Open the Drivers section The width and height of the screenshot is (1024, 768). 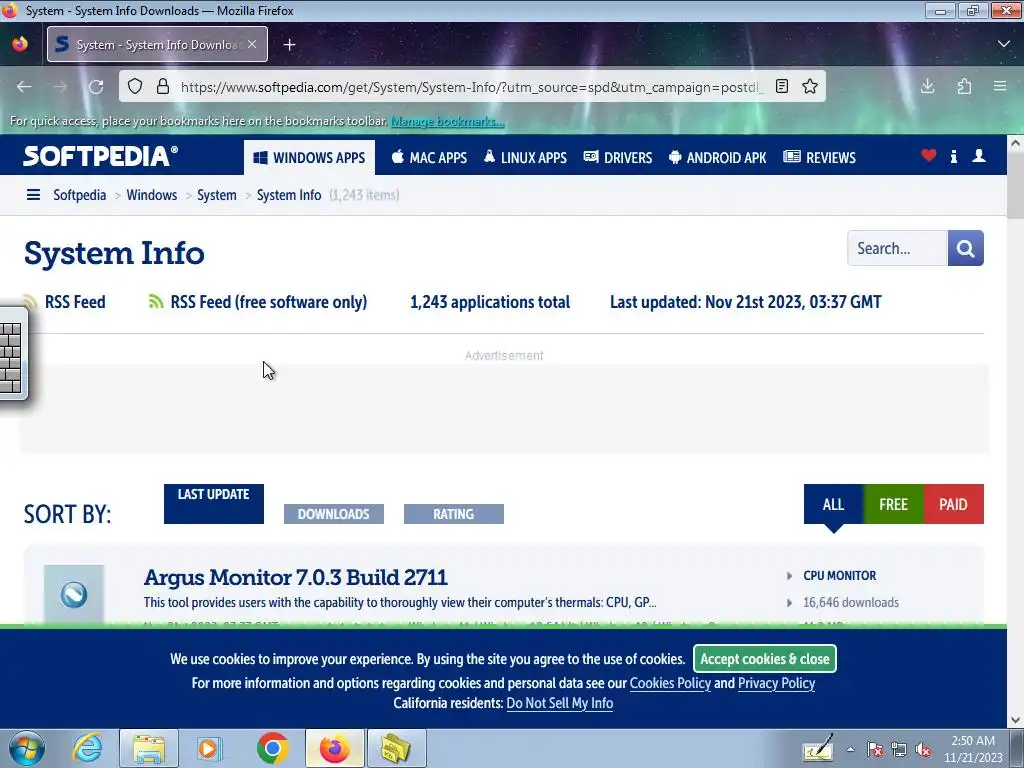coord(618,157)
